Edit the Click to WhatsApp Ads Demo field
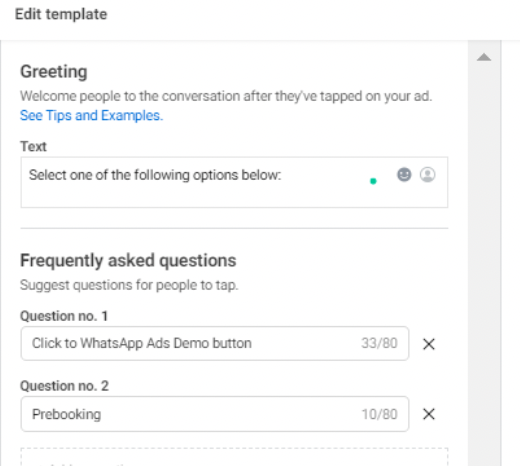Viewport: 520px width, 466px height. (215, 343)
